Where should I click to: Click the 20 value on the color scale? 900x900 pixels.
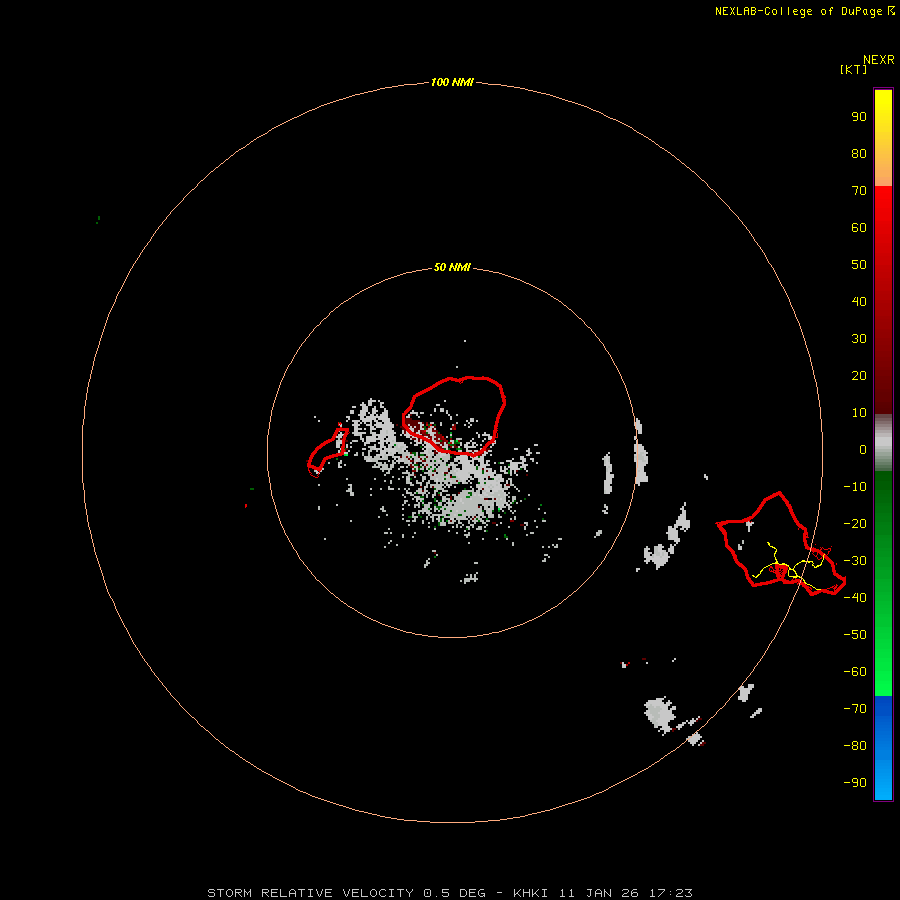pos(859,375)
